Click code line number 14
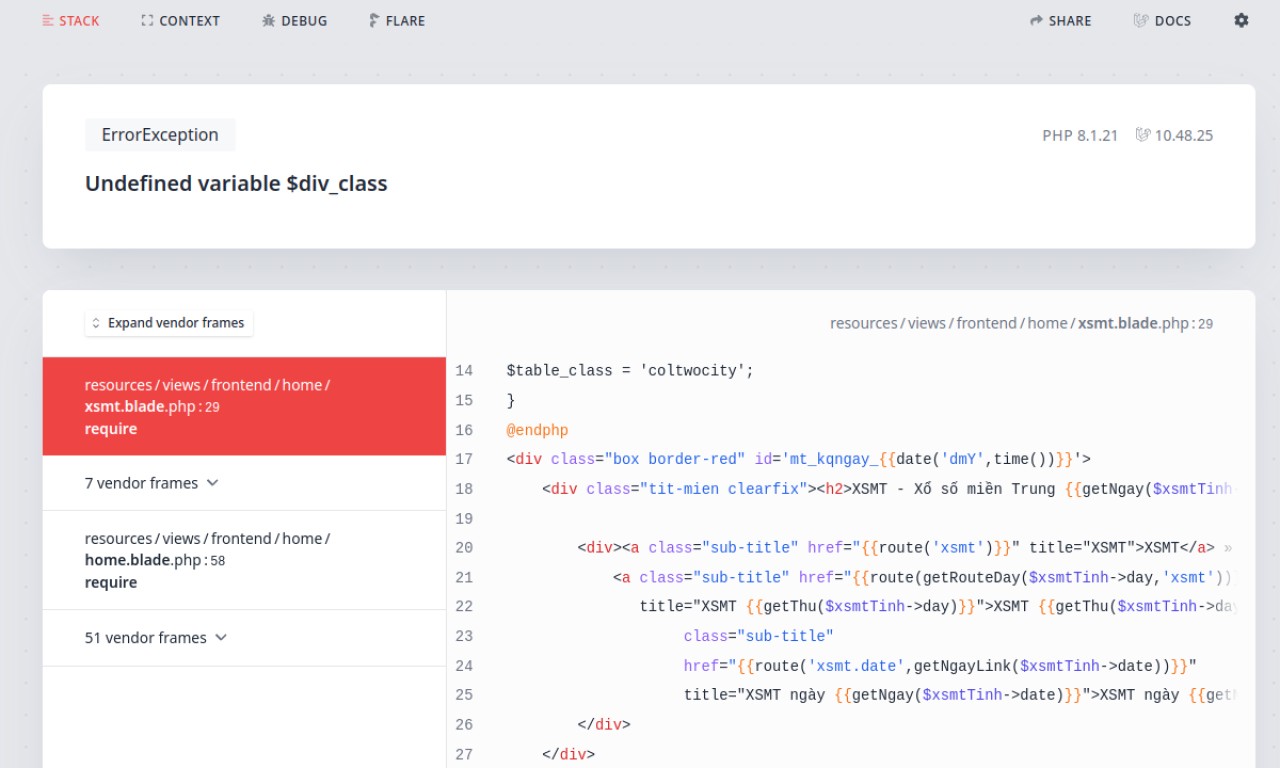Image resolution: width=1280 pixels, height=768 pixels. 464,371
